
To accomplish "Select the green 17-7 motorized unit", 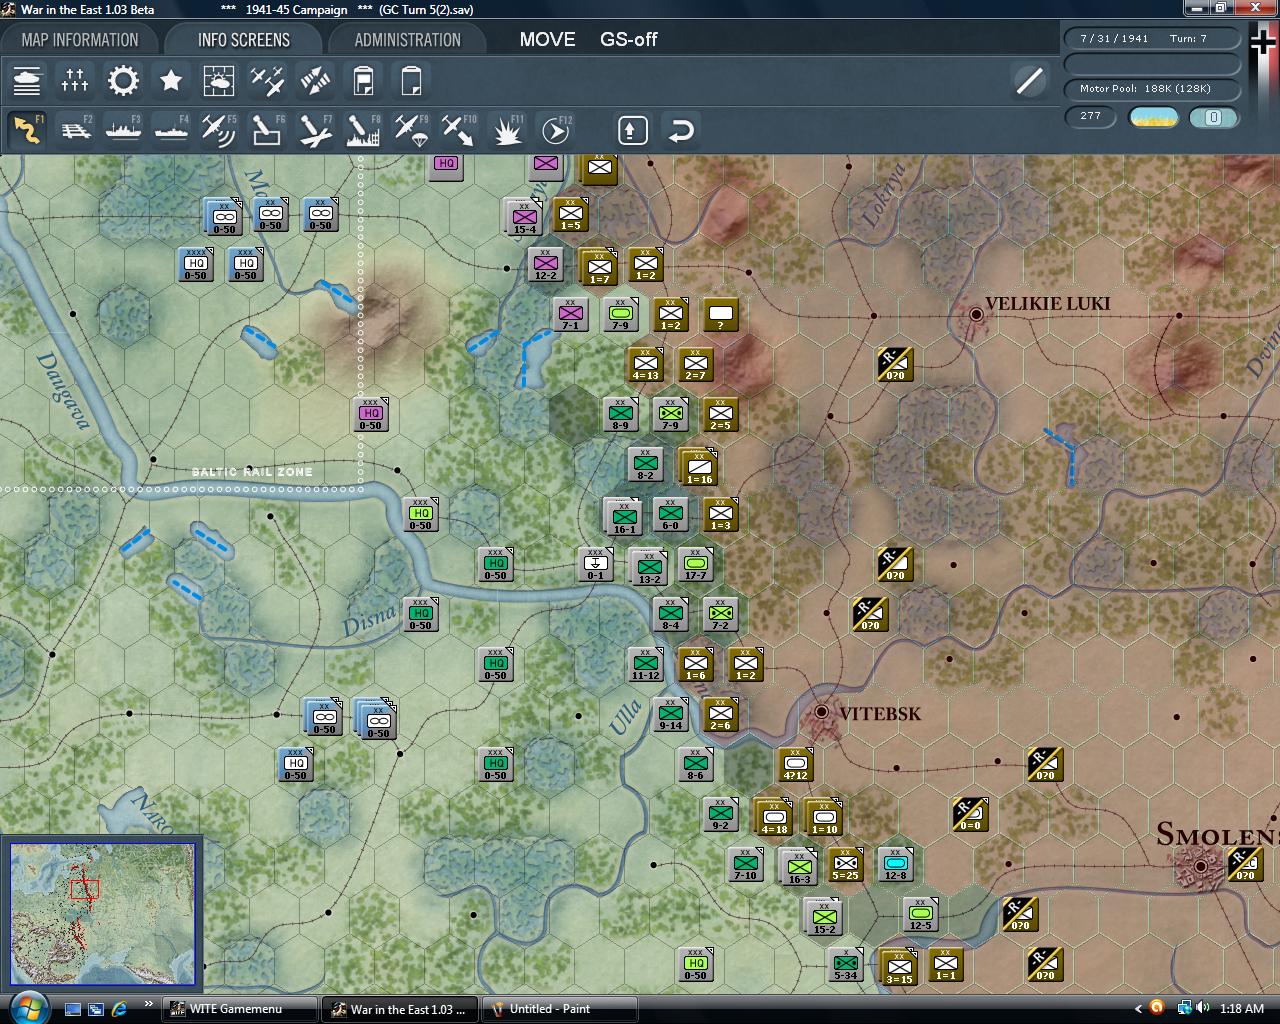I will [x=695, y=564].
